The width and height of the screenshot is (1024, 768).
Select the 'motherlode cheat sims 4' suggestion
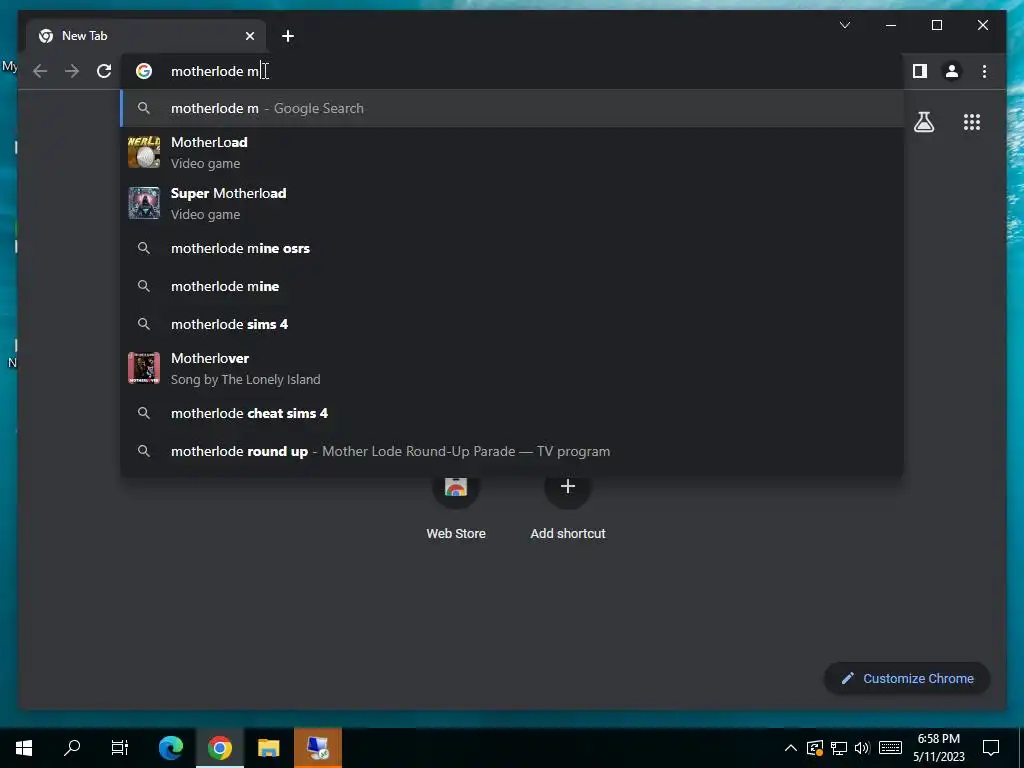pyautogui.click(x=513, y=413)
